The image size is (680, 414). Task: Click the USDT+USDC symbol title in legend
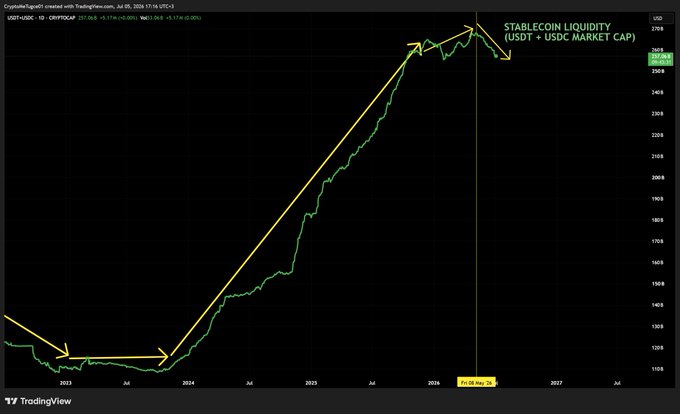[x=41, y=18]
